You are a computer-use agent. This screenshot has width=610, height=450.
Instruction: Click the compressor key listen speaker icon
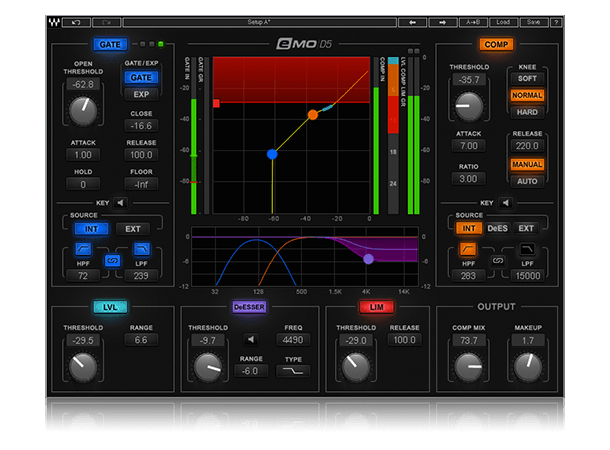point(505,203)
